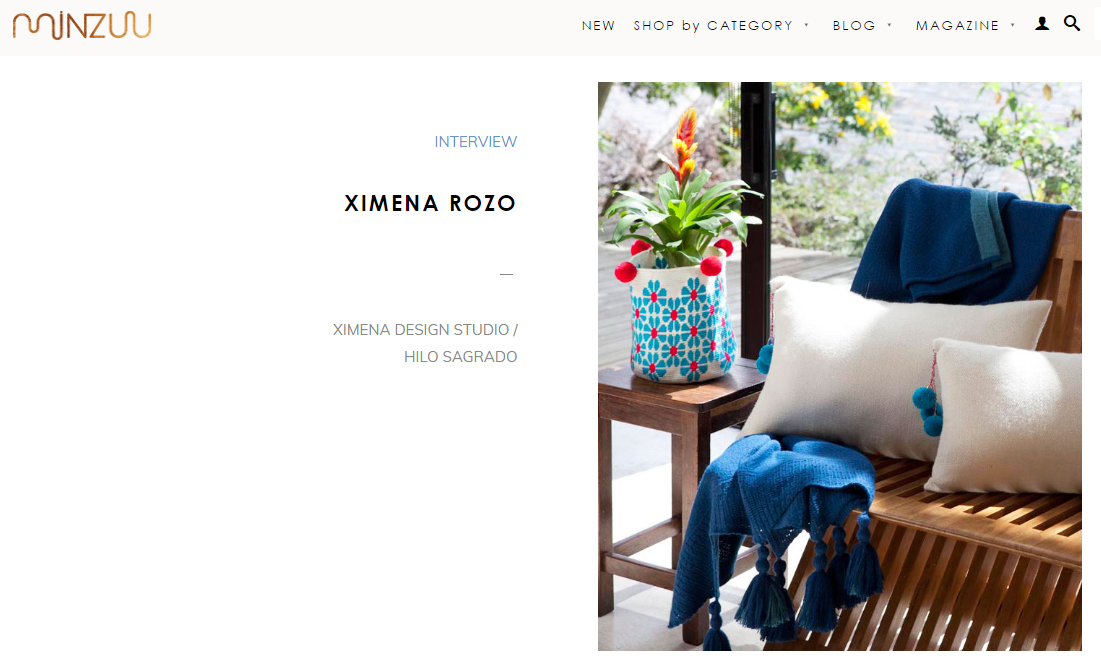This screenshot has height=671, width=1101.
Task: Click the blue tasseled throw blanket
Action: click(772, 526)
